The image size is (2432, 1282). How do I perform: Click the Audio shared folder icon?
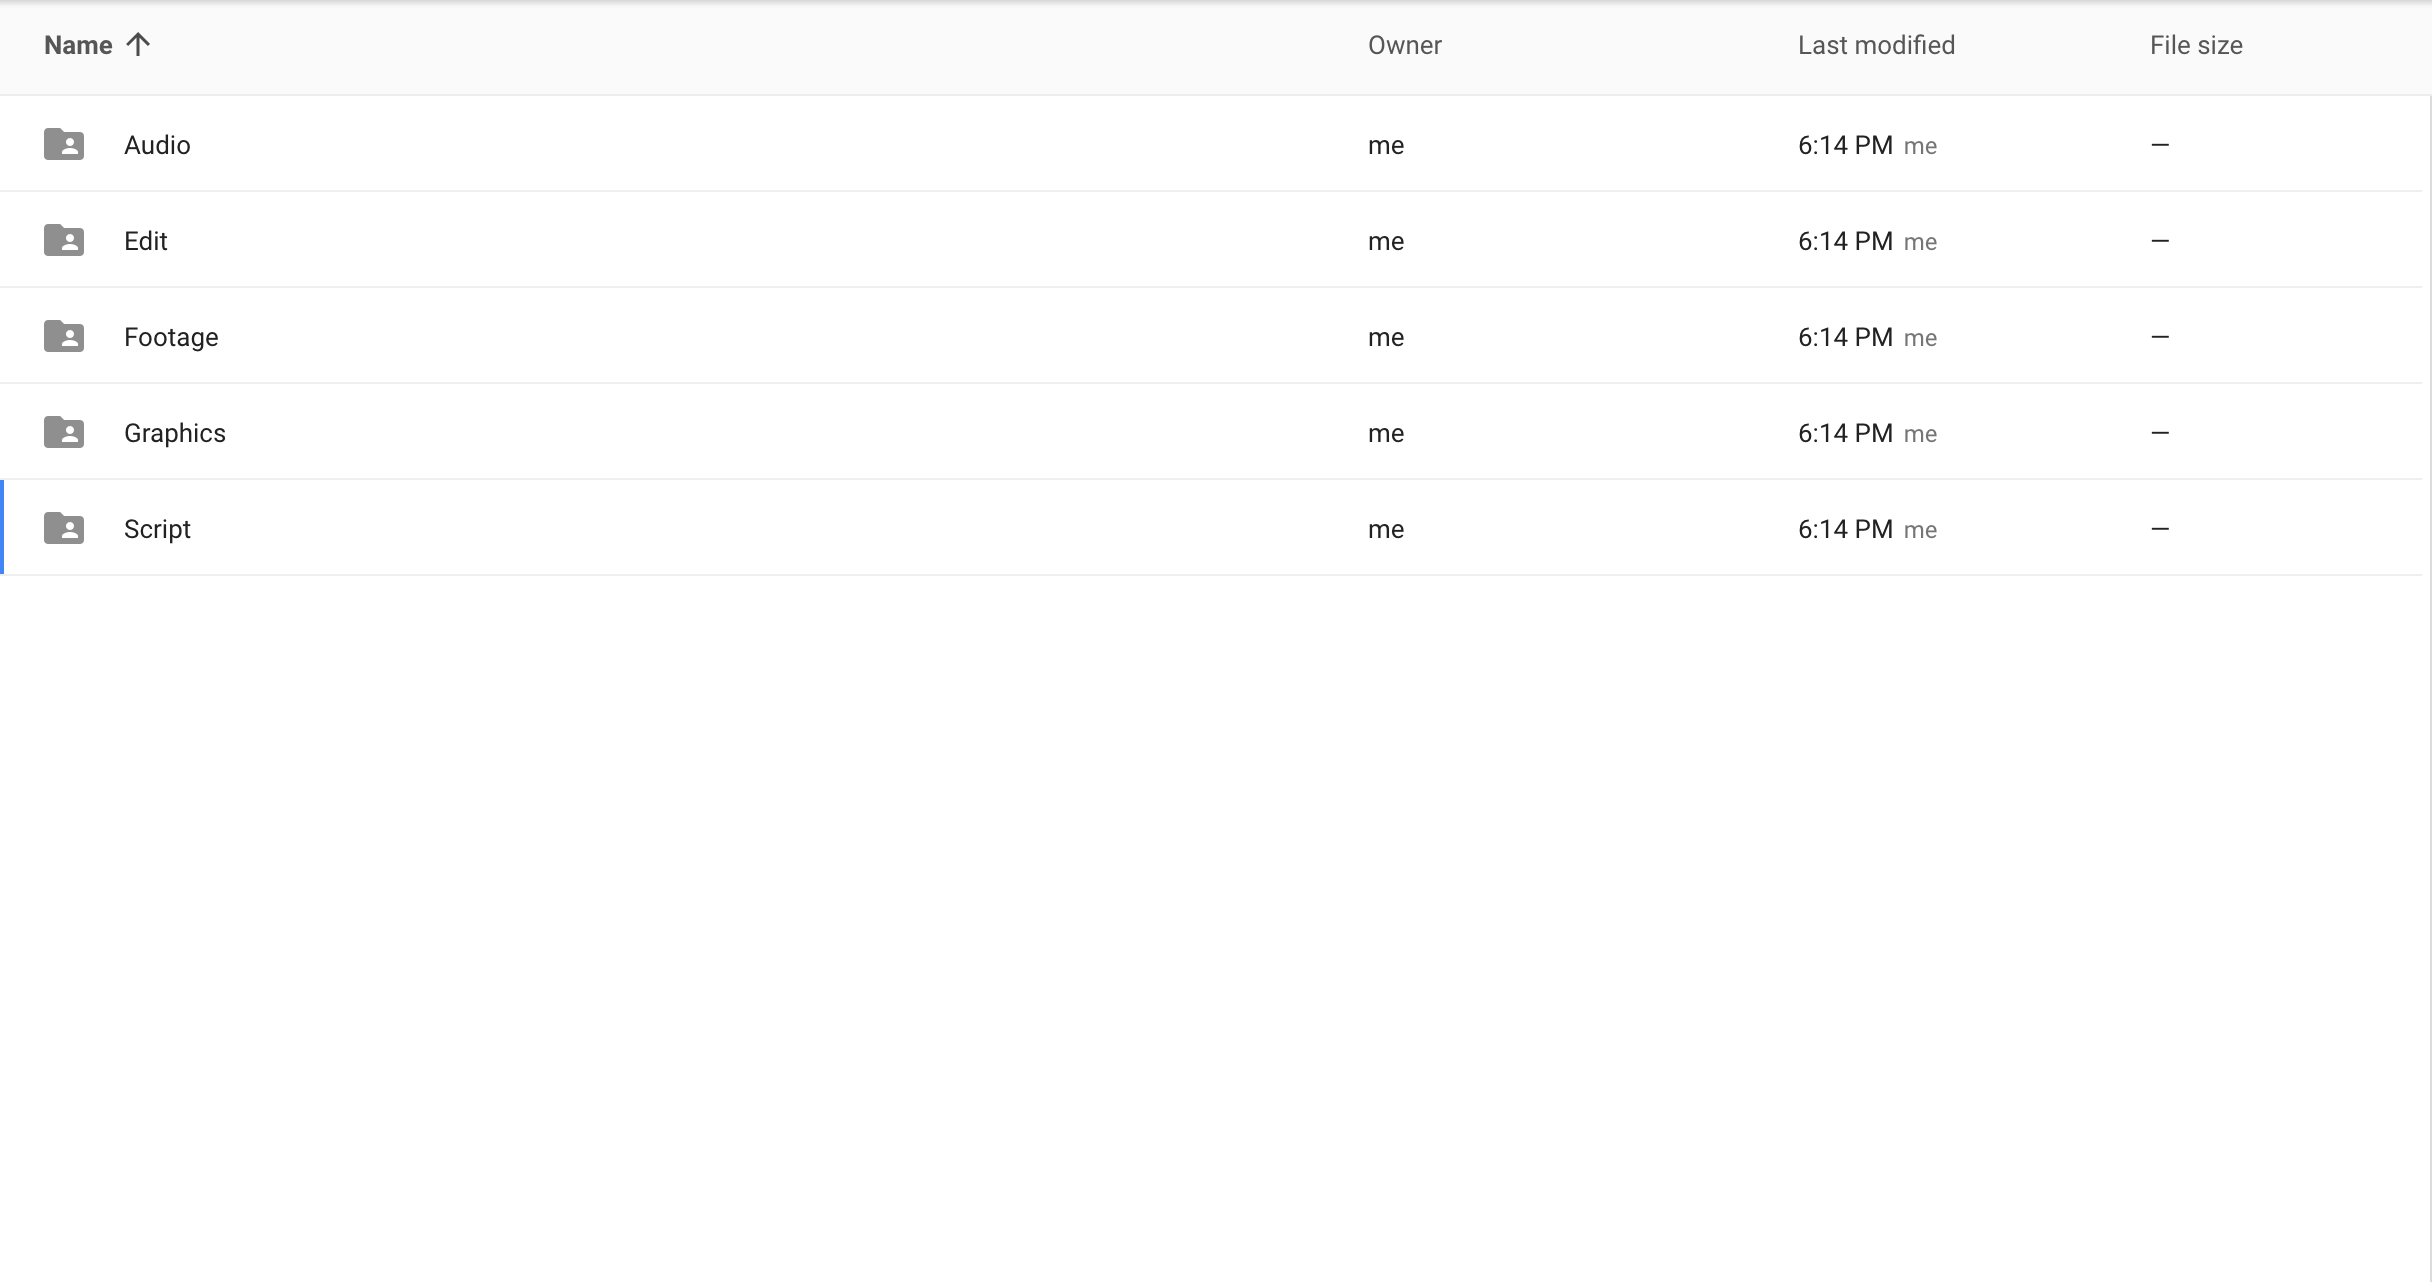coord(64,145)
